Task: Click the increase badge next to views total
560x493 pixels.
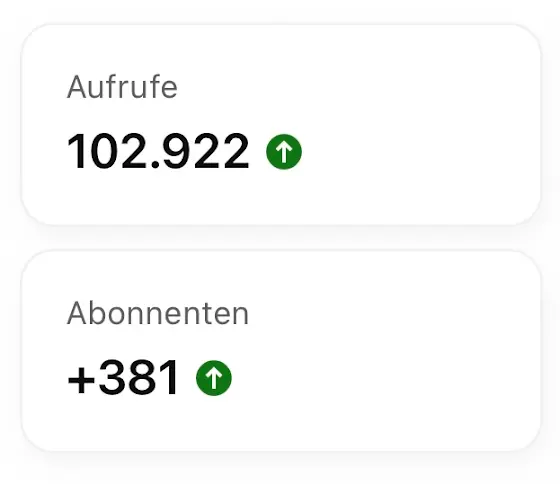Action: [284, 152]
